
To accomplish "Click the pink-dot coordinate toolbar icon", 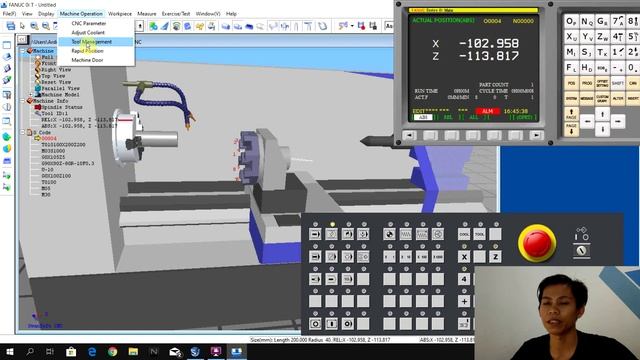I will (x=361, y=26).
